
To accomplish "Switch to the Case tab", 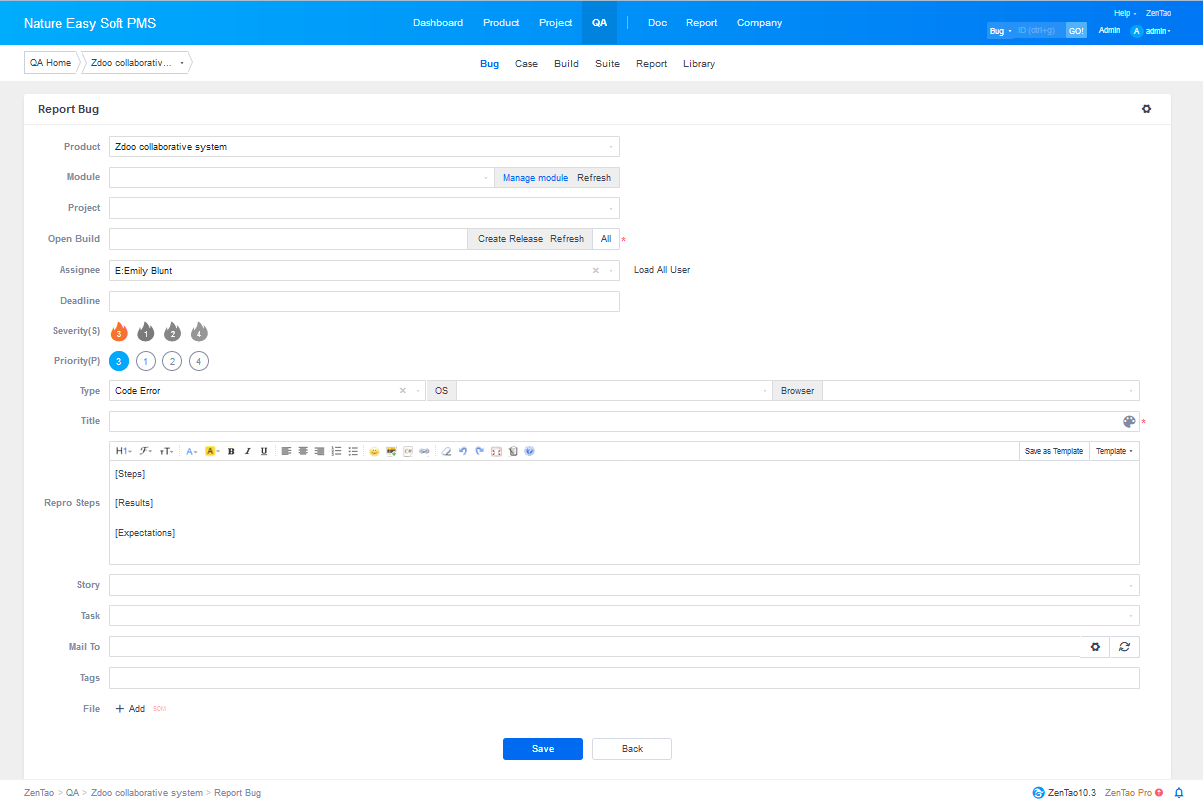I will pyautogui.click(x=526, y=64).
